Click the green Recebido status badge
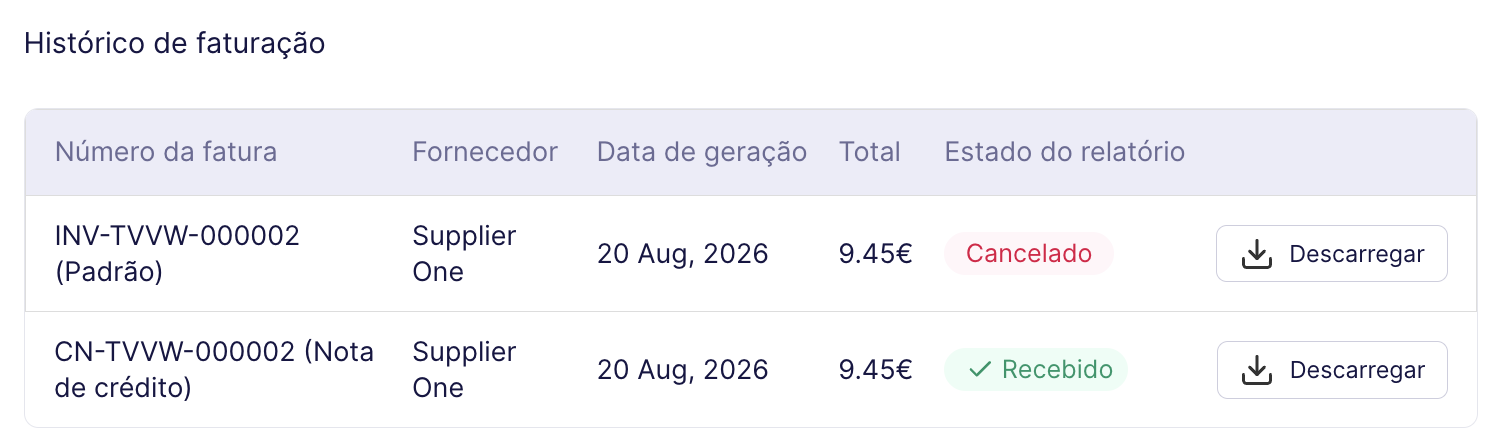The height and width of the screenshot is (448, 1504). (x=1036, y=370)
